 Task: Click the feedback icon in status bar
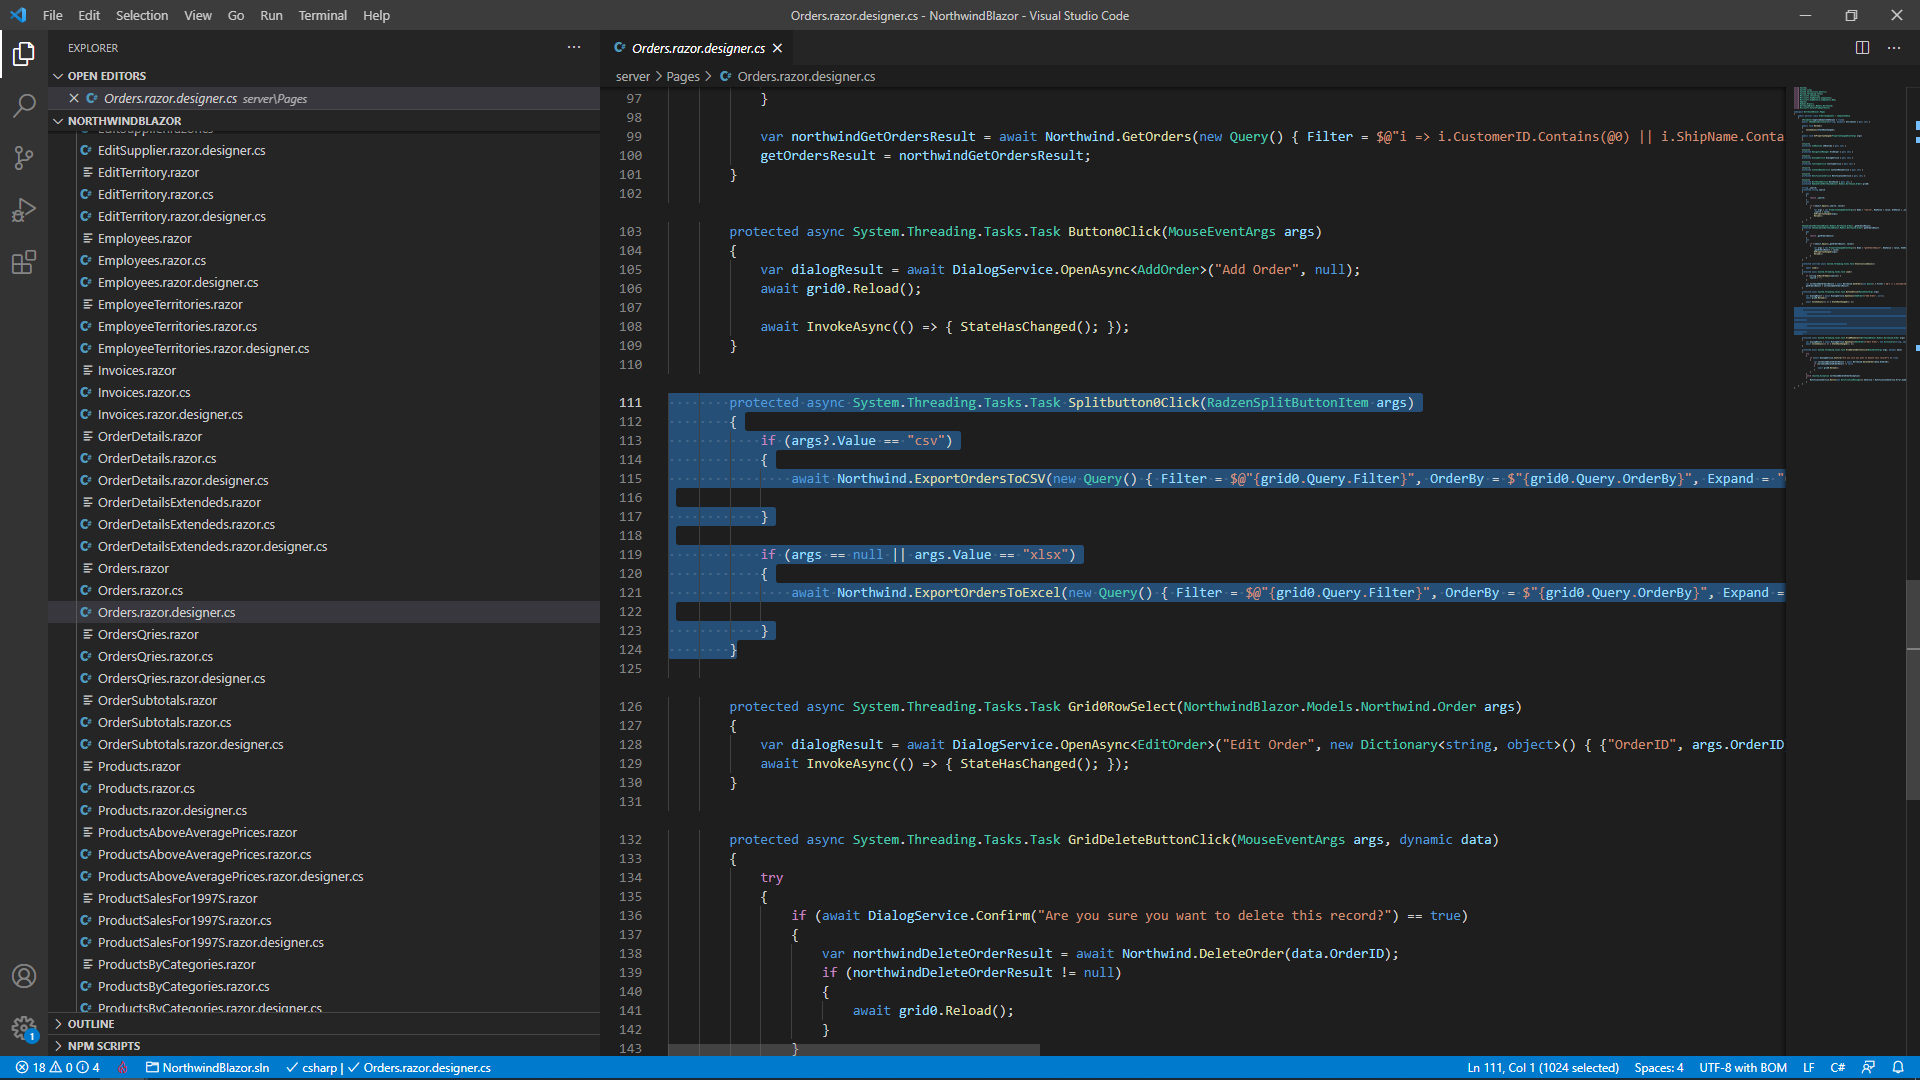point(1868,1068)
